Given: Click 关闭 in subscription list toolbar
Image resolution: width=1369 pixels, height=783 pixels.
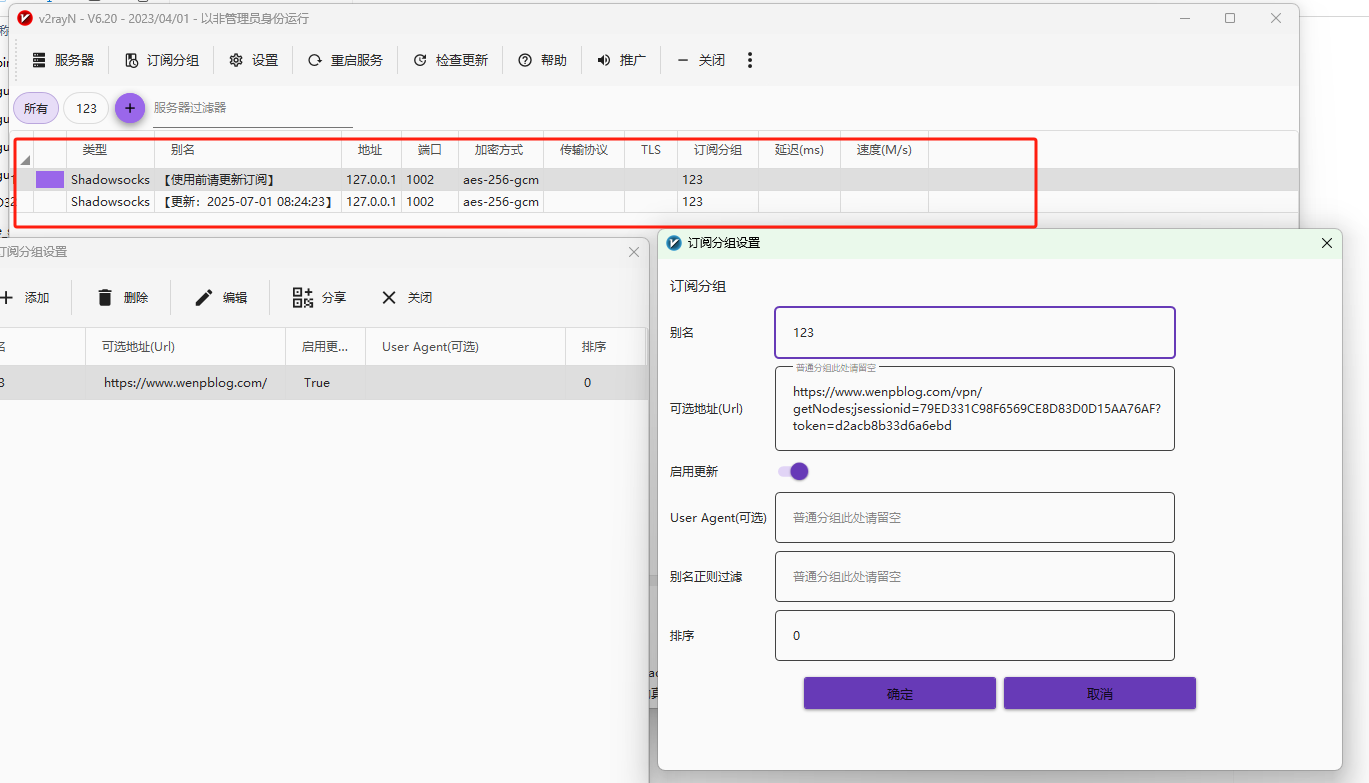Looking at the screenshot, I should (x=407, y=298).
